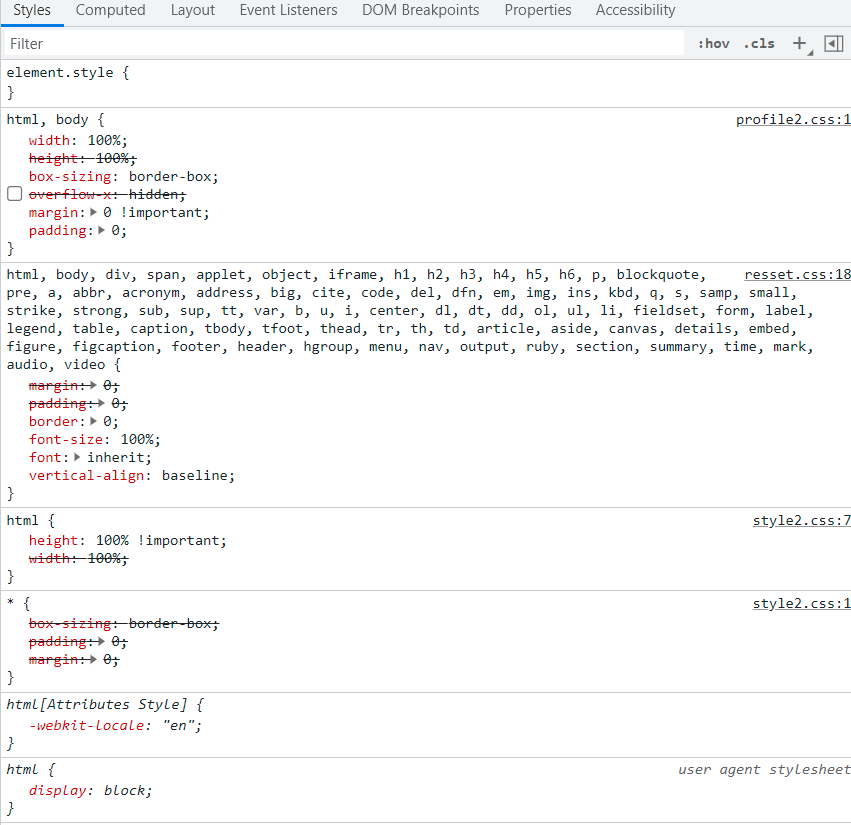The width and height of the screenshot is (851, 825).
Task: Open DOM Breakpoints tab
Action: pos(421,10)
